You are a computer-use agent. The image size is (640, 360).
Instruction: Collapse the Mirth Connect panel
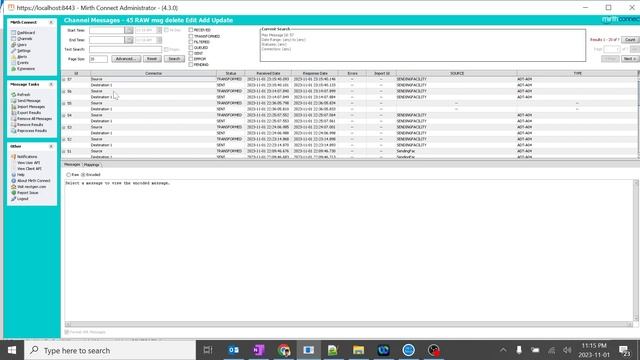click(51, 22)
